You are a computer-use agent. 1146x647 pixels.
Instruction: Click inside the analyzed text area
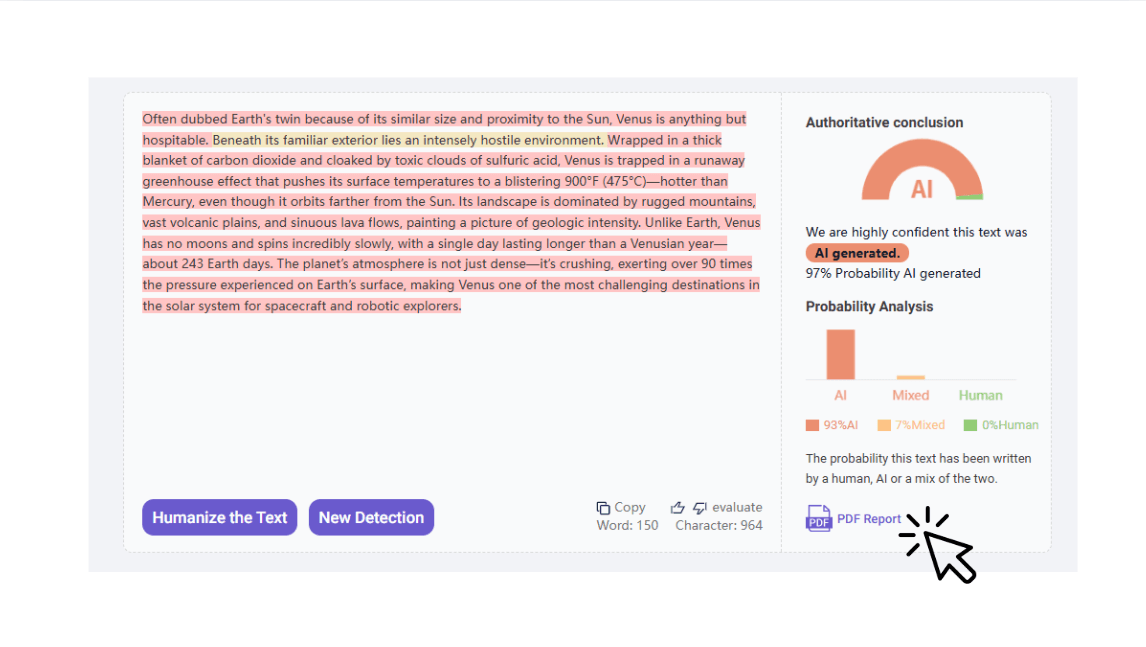(x=450, y=400)
